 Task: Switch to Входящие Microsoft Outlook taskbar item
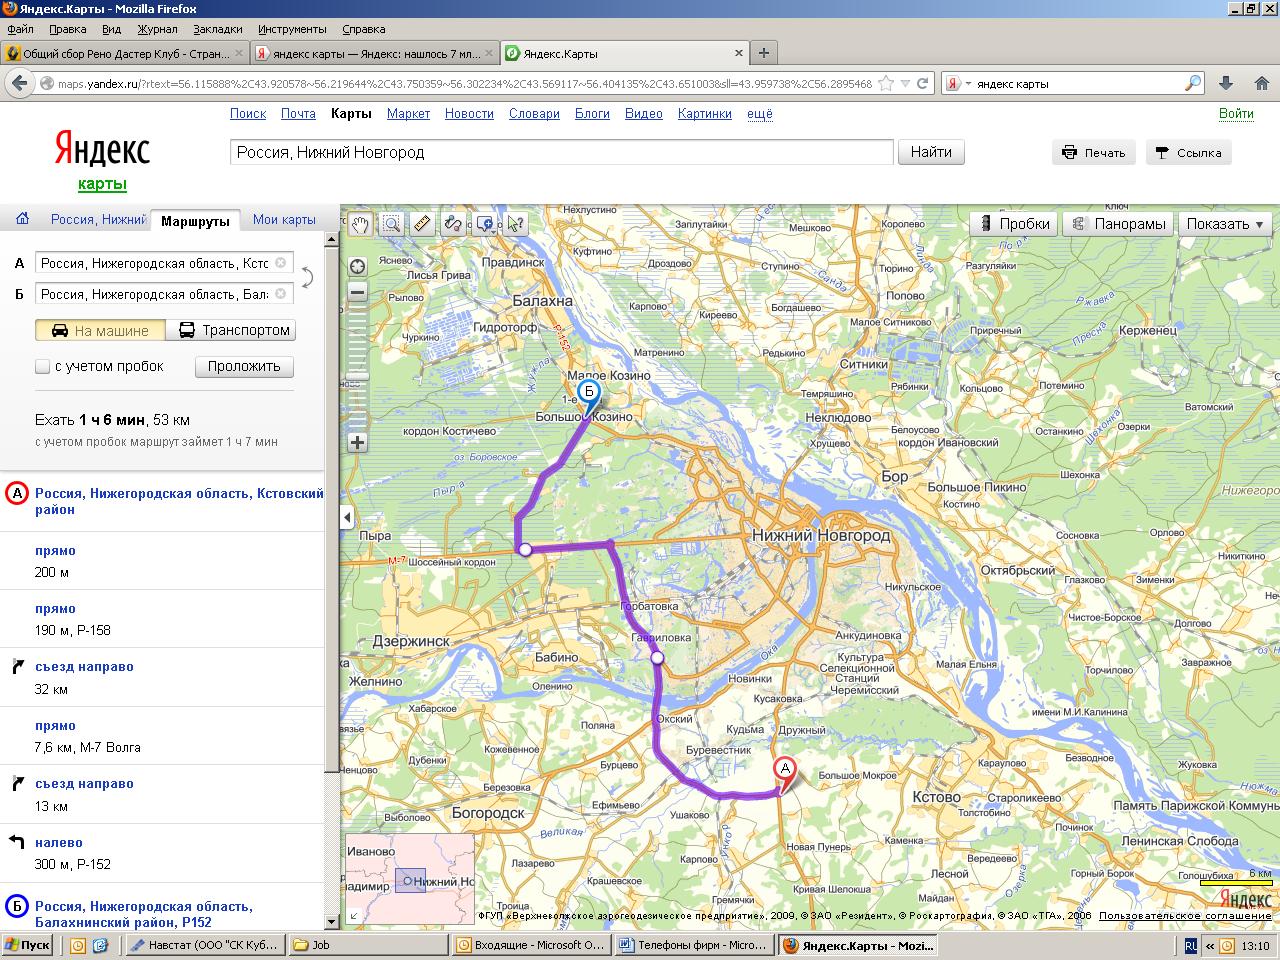[530, 945]
